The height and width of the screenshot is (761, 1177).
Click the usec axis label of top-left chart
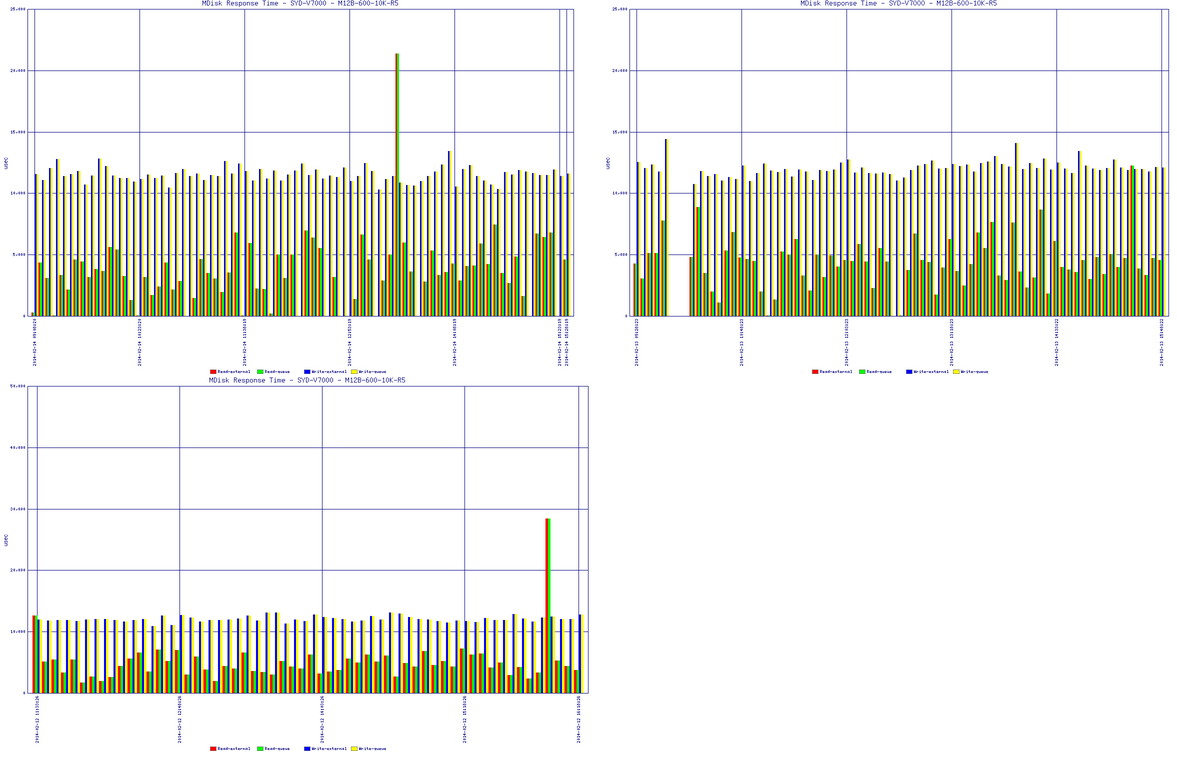tap(6, 162)
